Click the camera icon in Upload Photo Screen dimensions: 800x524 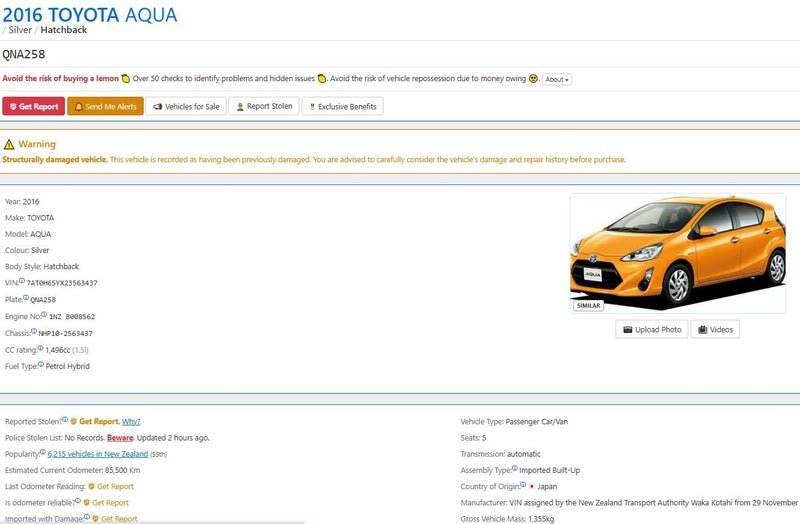point(628,330)
